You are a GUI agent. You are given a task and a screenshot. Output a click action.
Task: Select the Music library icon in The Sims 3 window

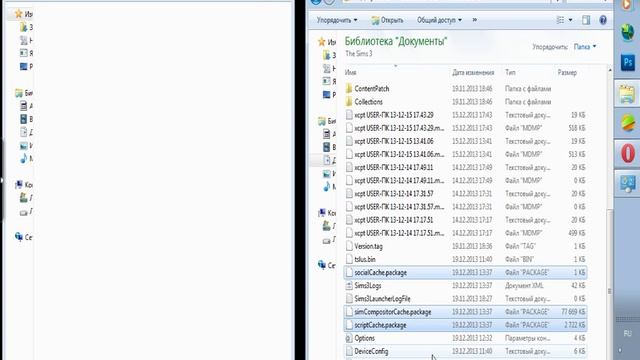tap(327, 187)
